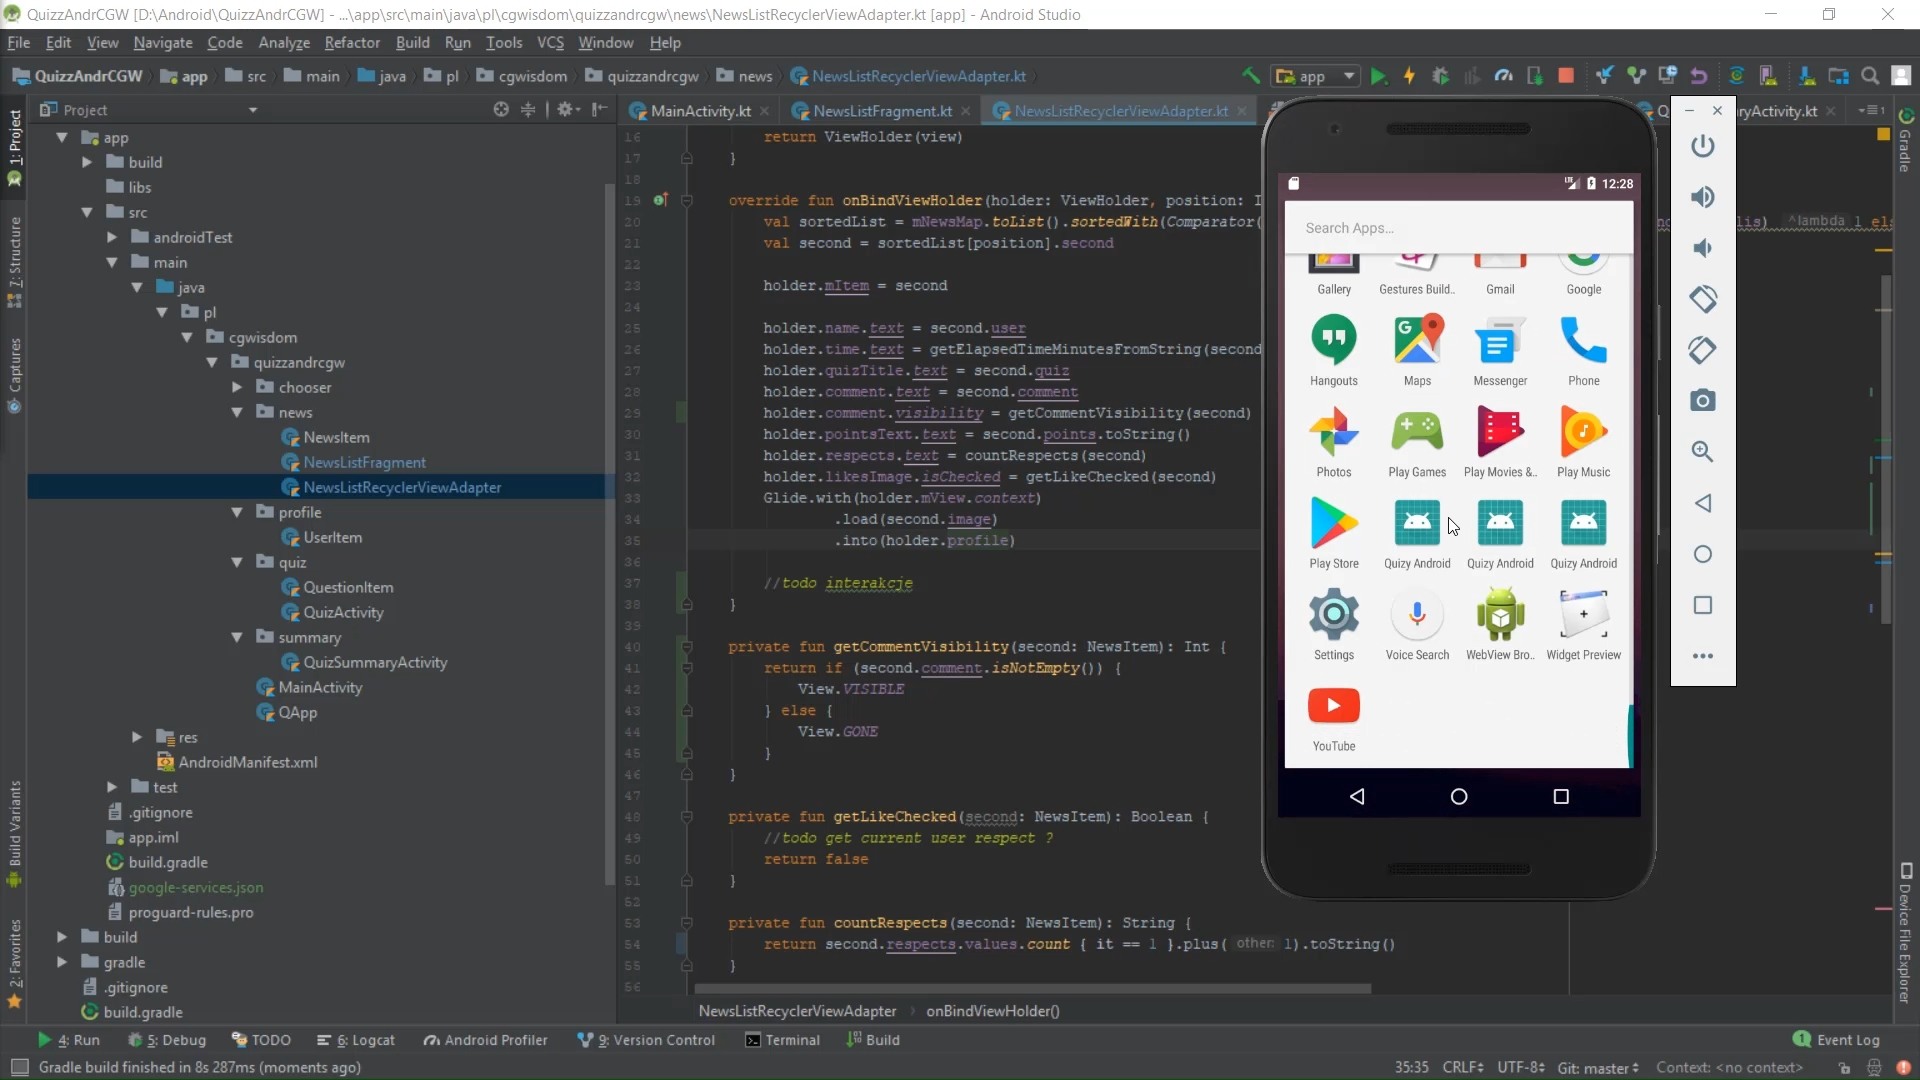Switch to the NewsListFragment.kt tab
The image size is (1920, 1080).
coord(881,111)
